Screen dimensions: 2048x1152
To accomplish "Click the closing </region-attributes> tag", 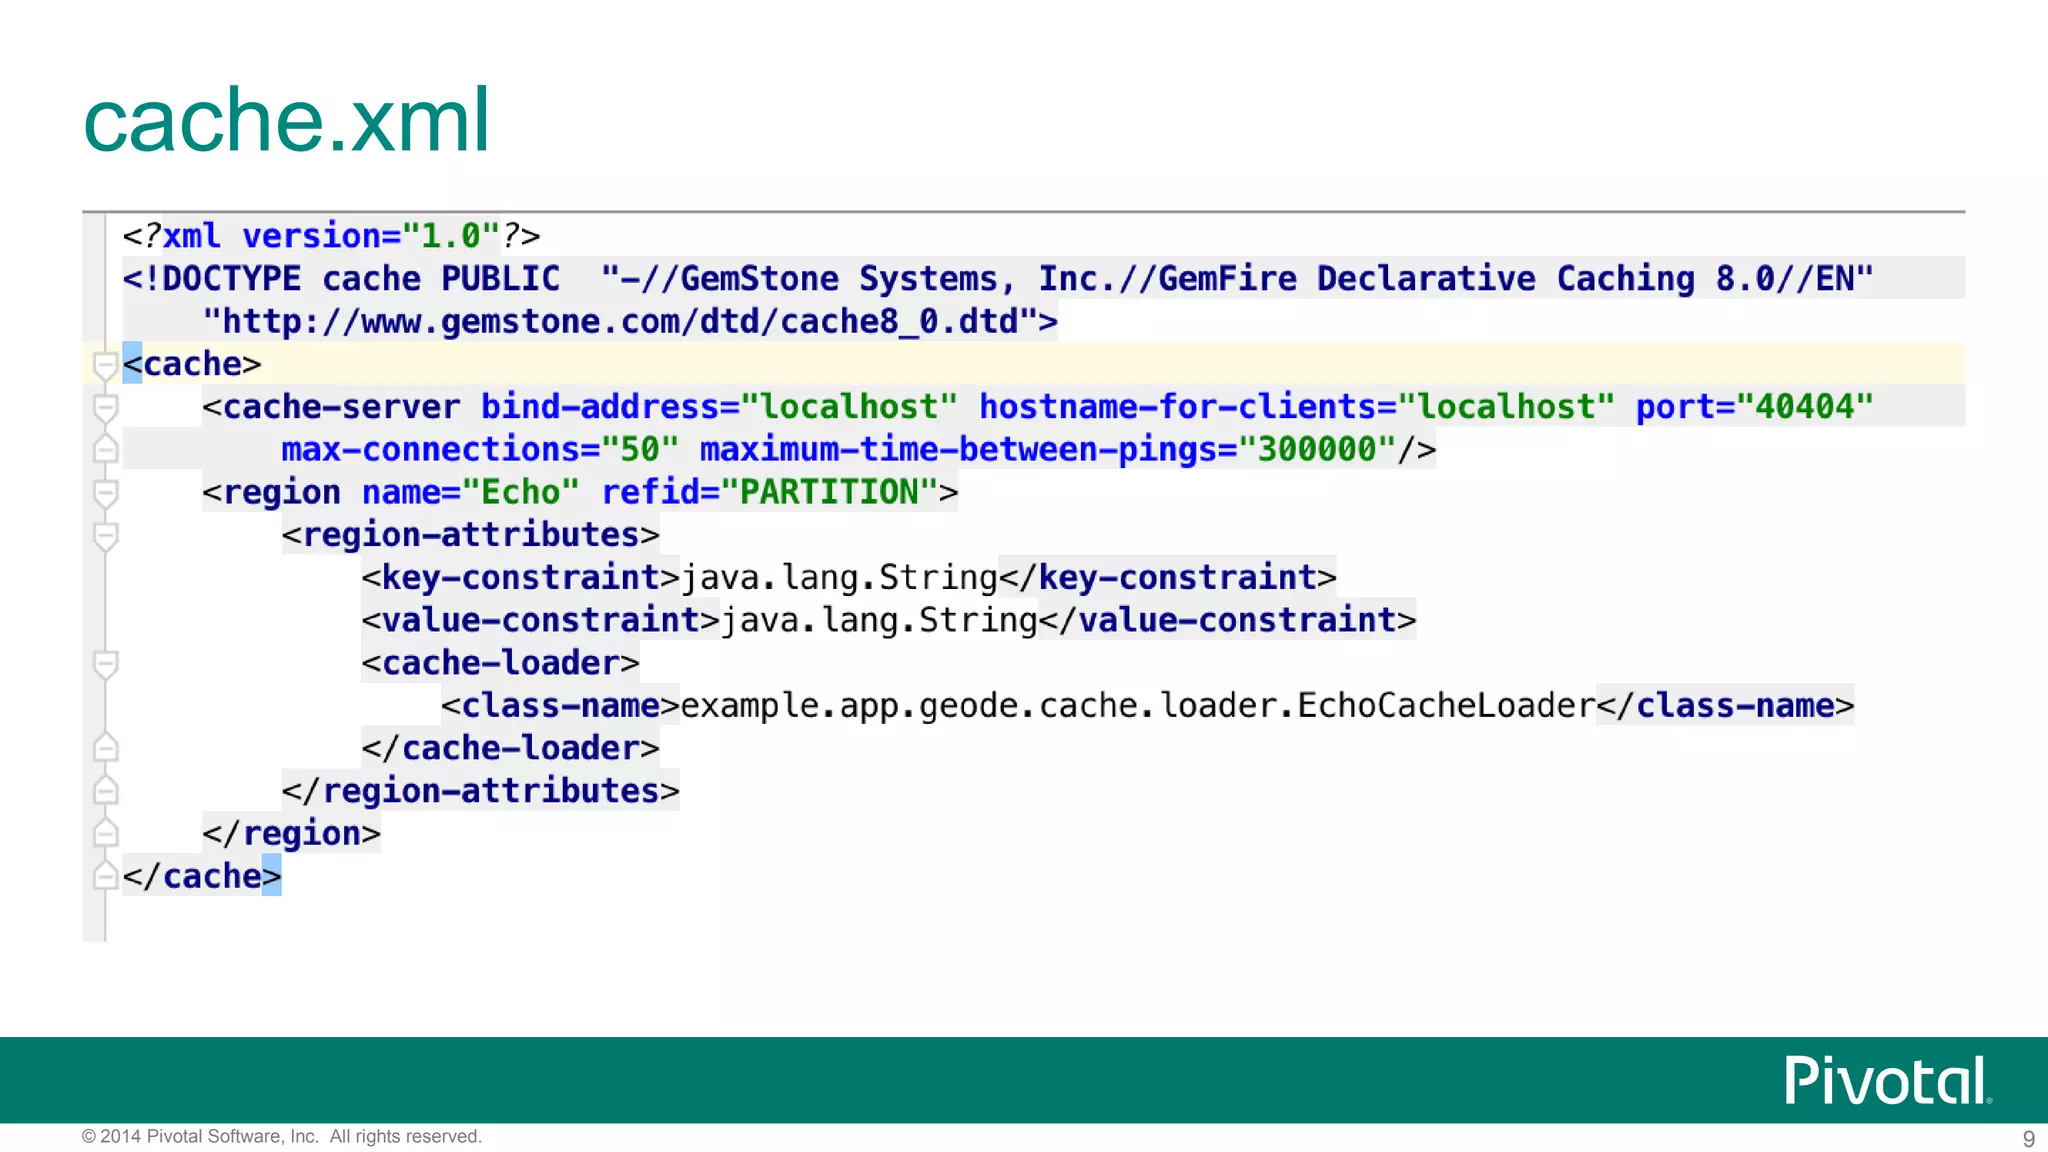I will coord(480,791).
